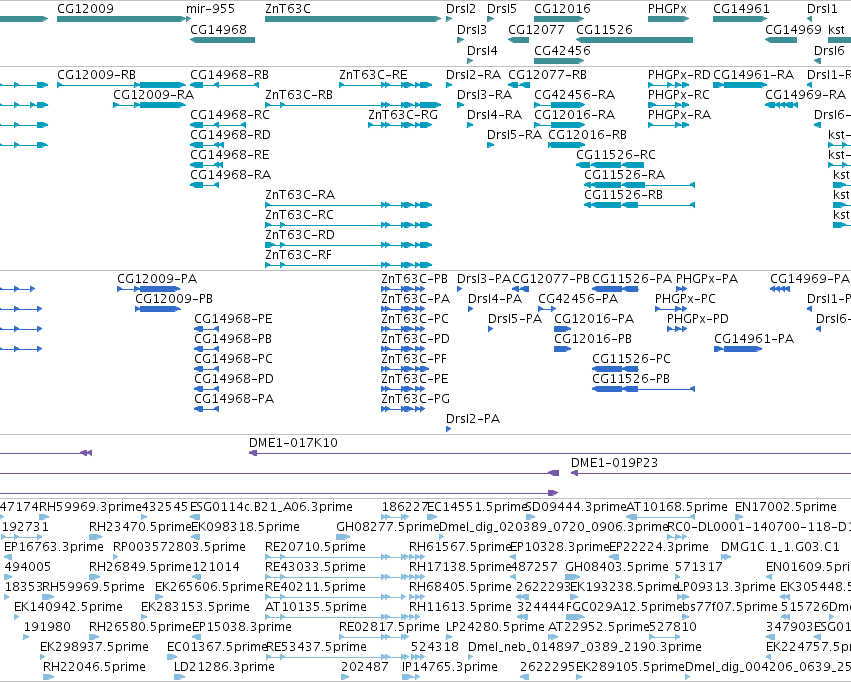Click EST AT10168.5prime

tap(677, 507)
